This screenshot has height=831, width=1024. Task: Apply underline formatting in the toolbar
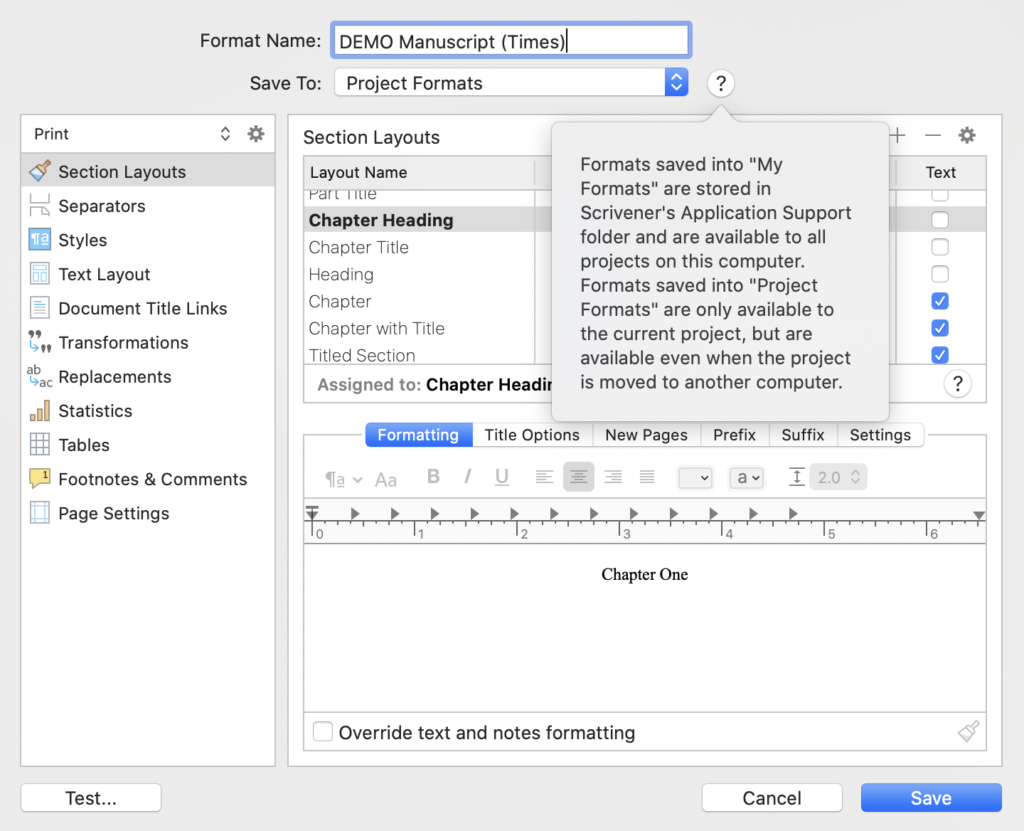pyautogui.click(x=501, y=477)
